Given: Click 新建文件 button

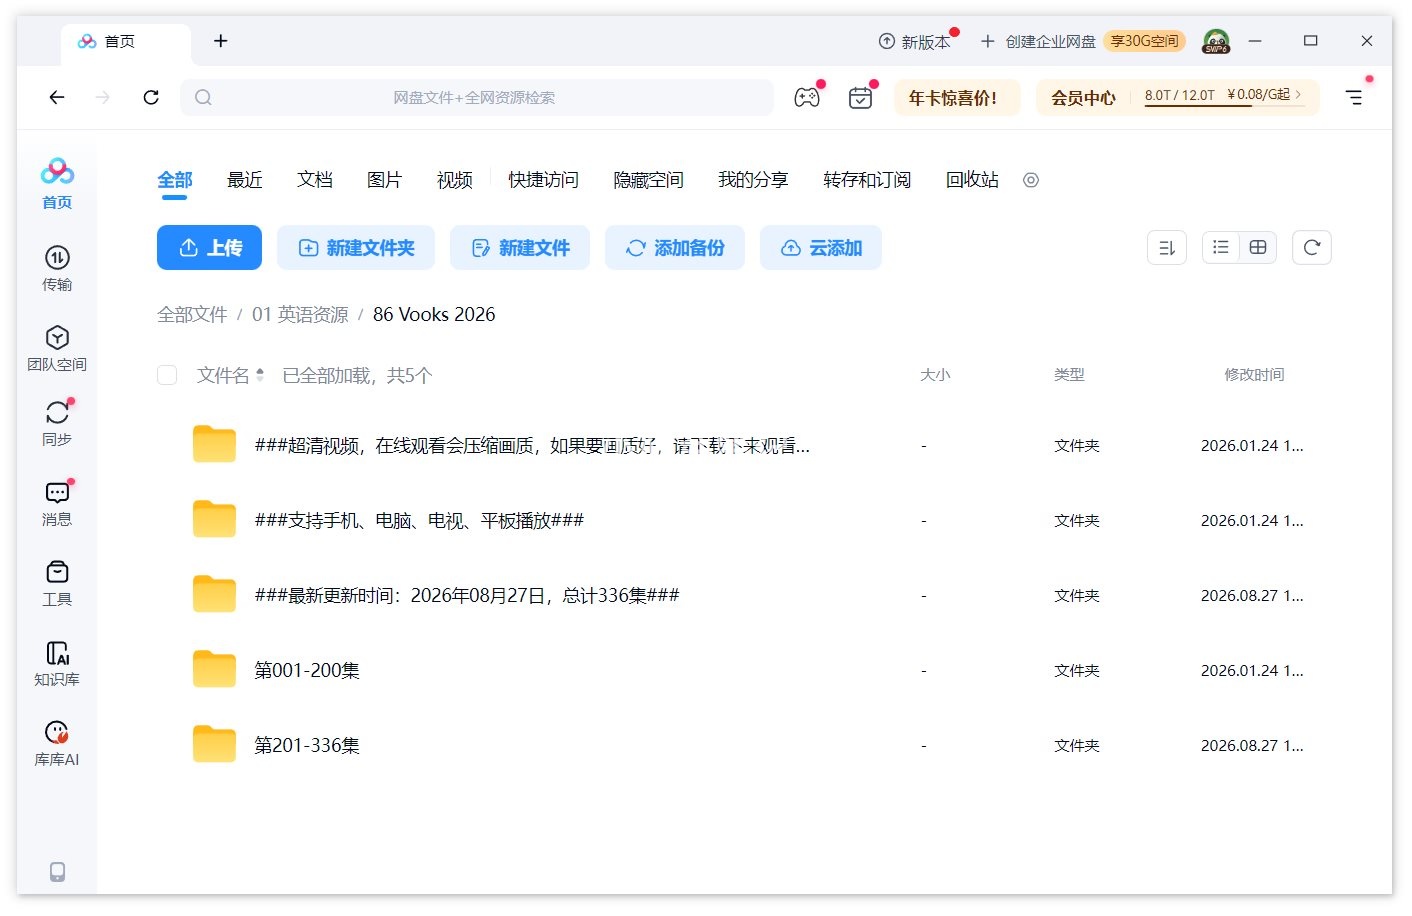Looking at the screenshot, I should (x=520, y=247).
